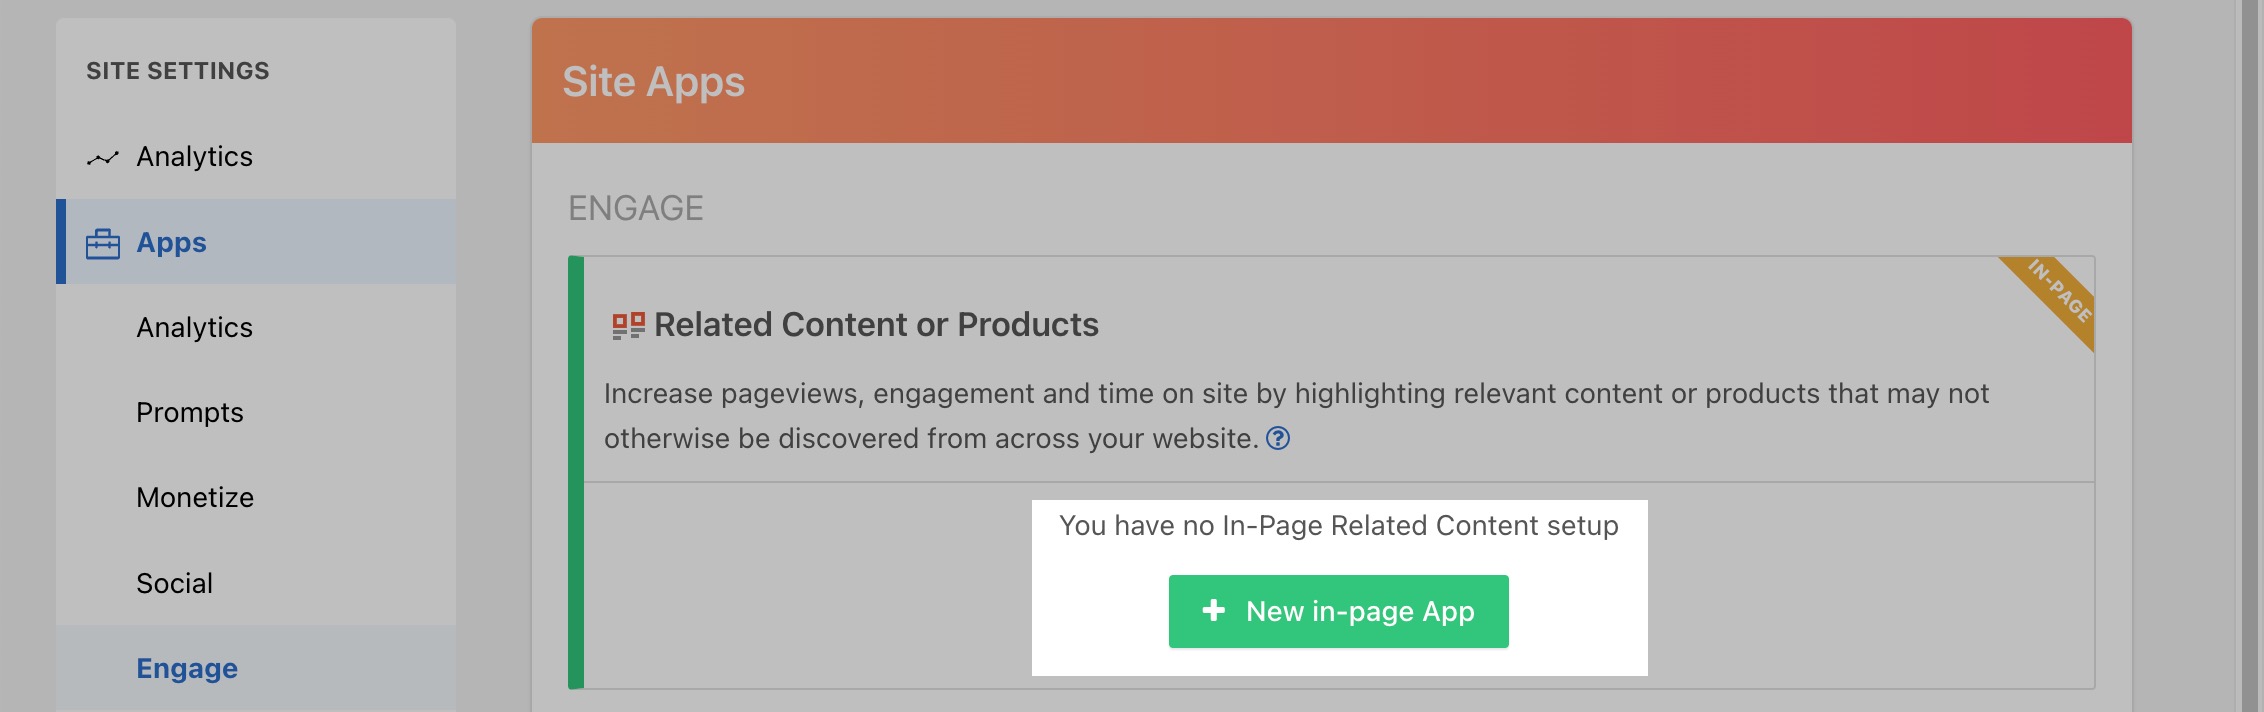Viewport: 2264px width, 712px height.
Task: Click the Analytics line-chart icon in sidebar
Action: [x=102, y=158]
